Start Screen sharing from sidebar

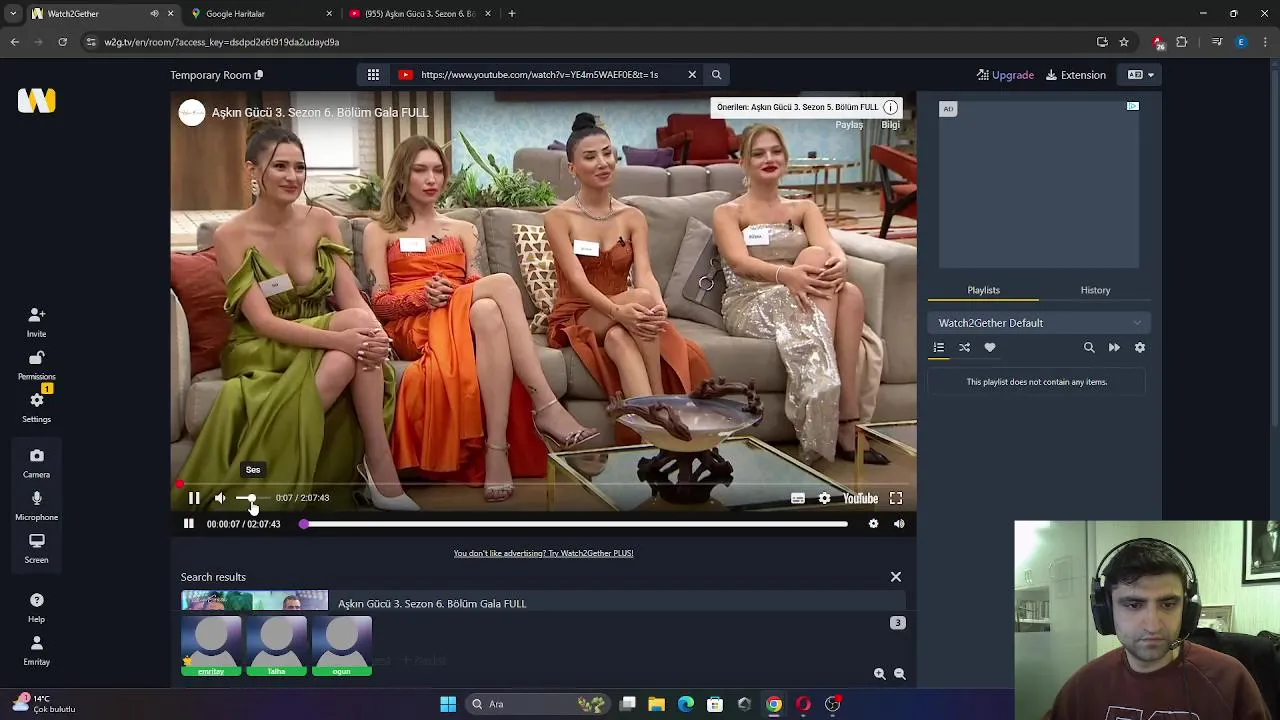(x=36, y=549)
